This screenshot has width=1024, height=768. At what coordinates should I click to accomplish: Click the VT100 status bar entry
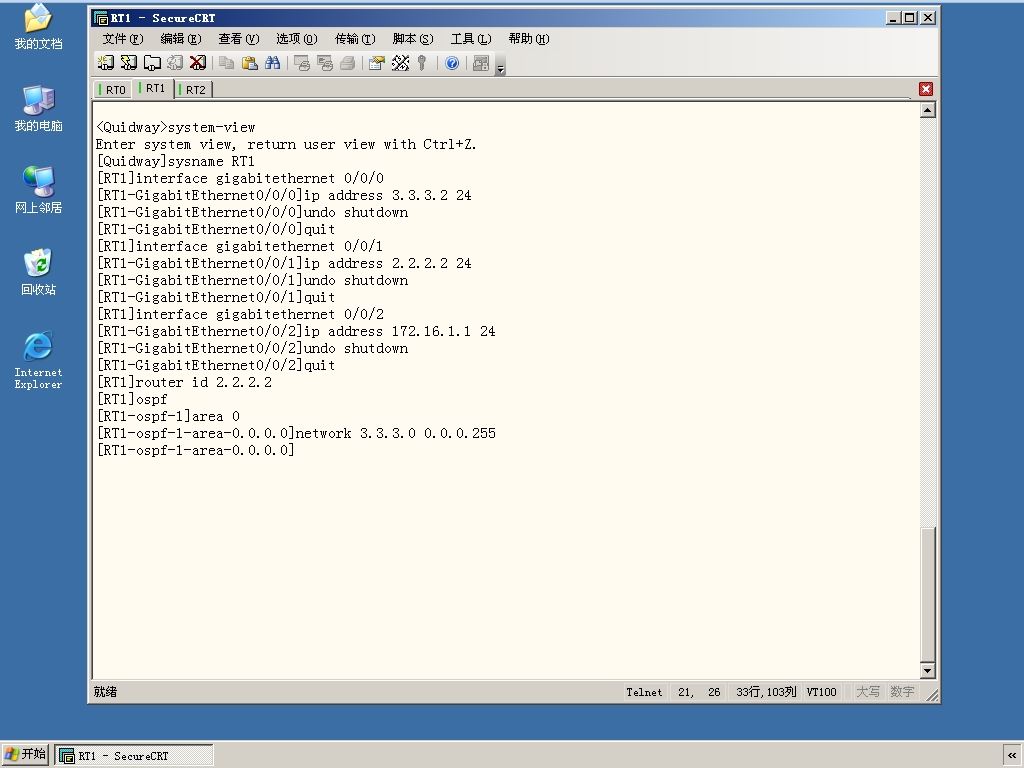(821, 692)
